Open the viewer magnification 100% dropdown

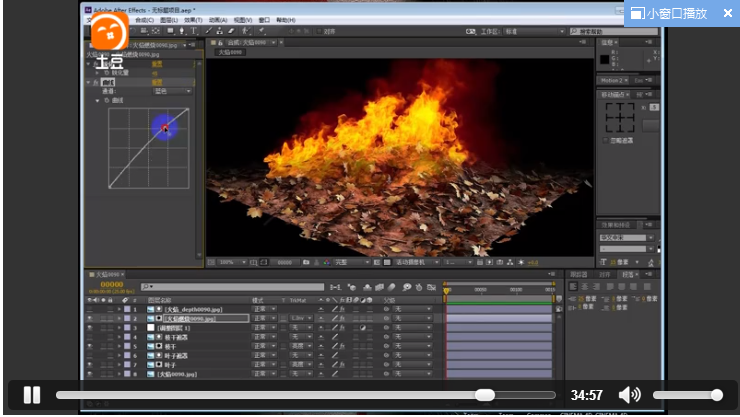click(232, 262)
